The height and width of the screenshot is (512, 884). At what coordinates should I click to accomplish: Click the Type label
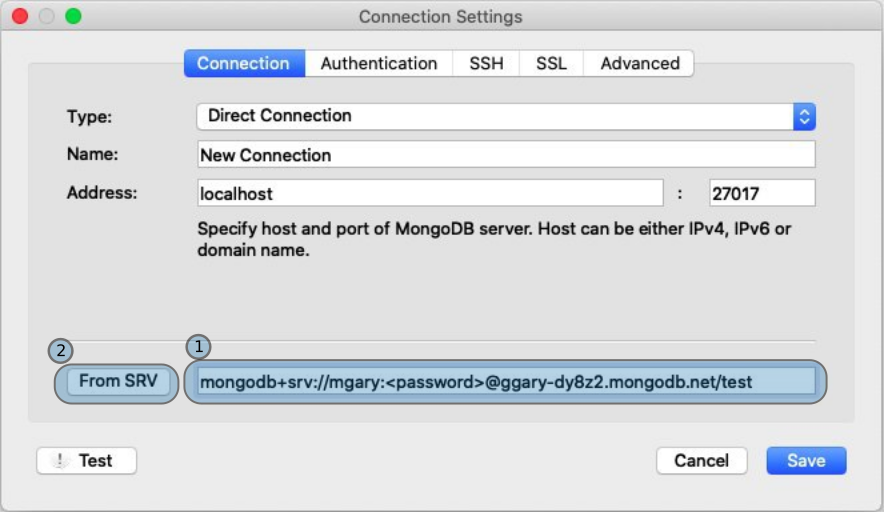pos(89,117)
